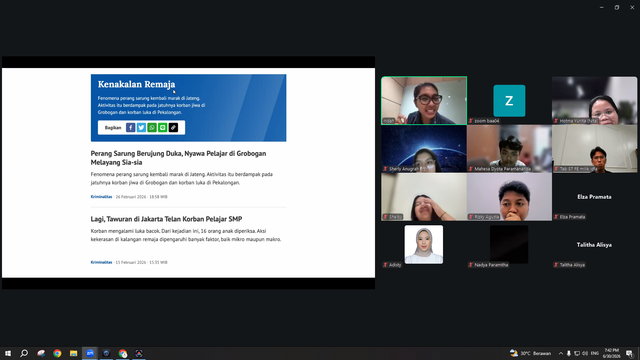Viewport: 640px width, 360px height.
Task: Open the notification center icon
Action: click(629, 353)
